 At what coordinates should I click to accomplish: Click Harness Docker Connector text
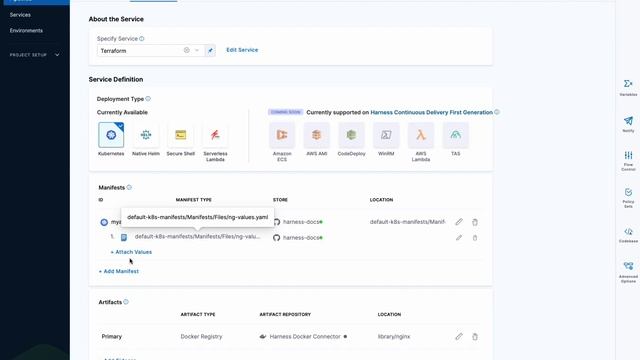(x=305, y=336)
